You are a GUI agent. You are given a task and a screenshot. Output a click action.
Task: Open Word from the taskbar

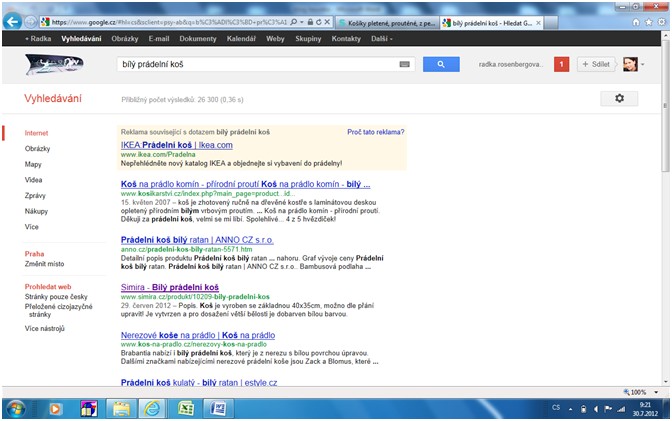point(218,409)
